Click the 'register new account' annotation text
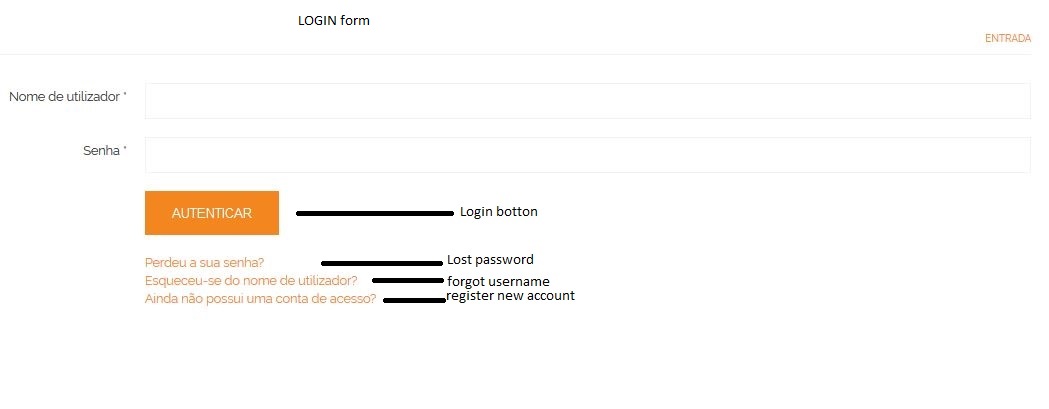Viewport: 1049px width, 409px height. pyautogui.click(x=510, y=295)
